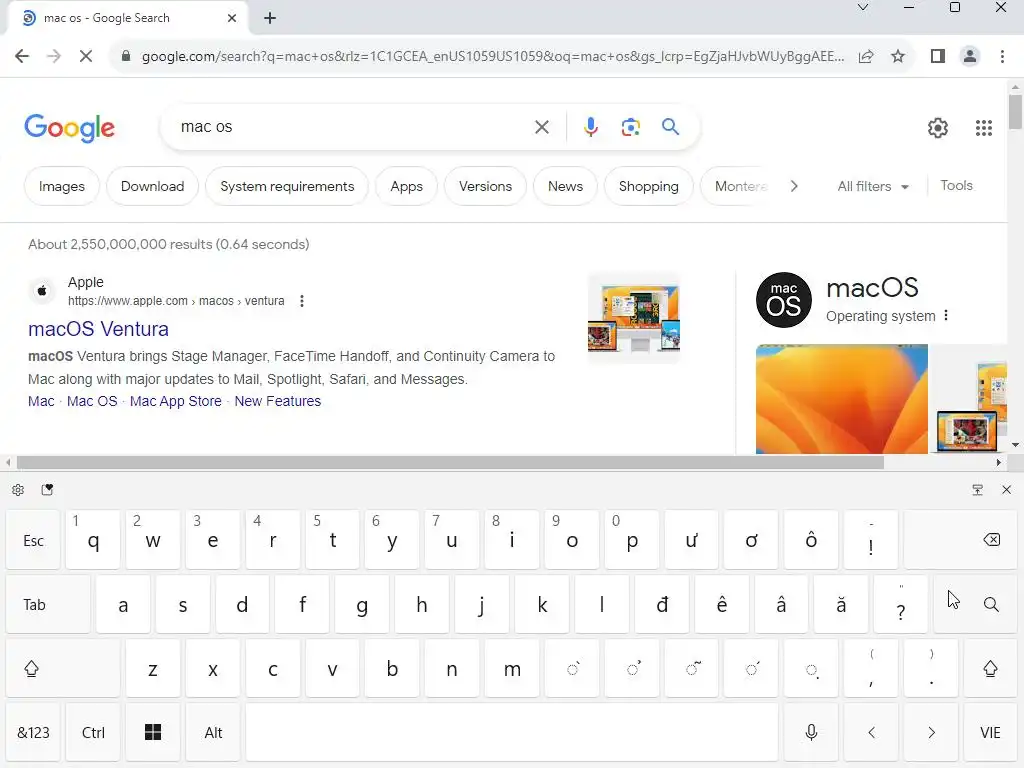
Task: Open the touch keyboard settings gear
Action: 18,490
